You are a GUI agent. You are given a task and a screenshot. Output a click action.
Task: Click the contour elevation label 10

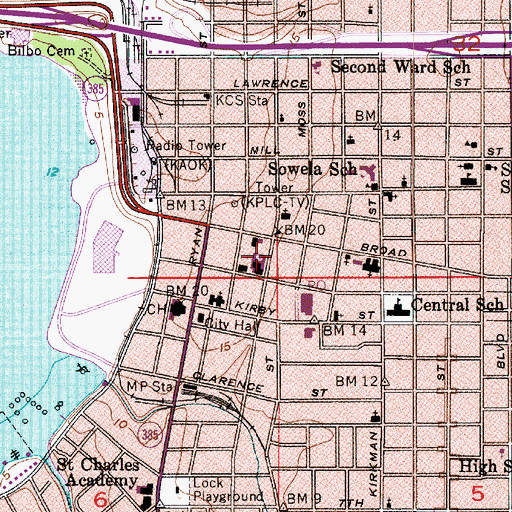point(120,424)
